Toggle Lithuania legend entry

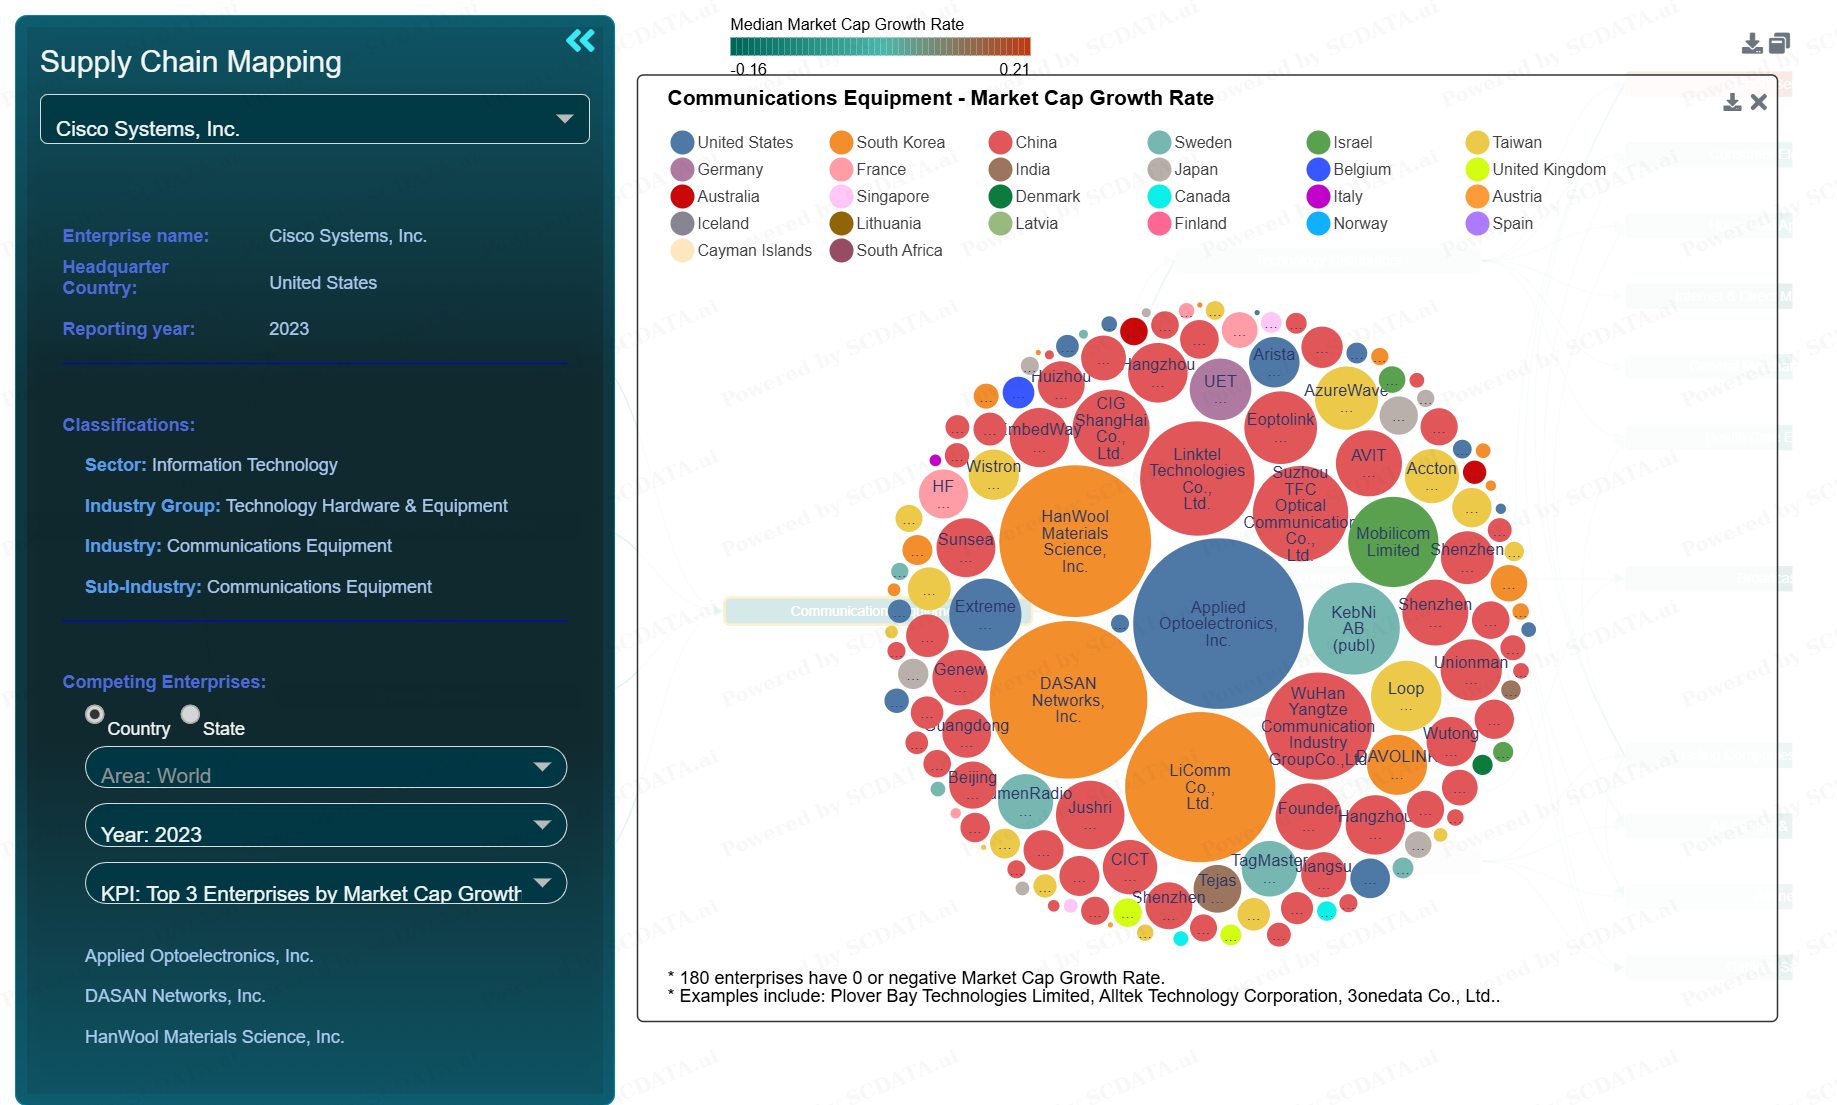[875, 224]
